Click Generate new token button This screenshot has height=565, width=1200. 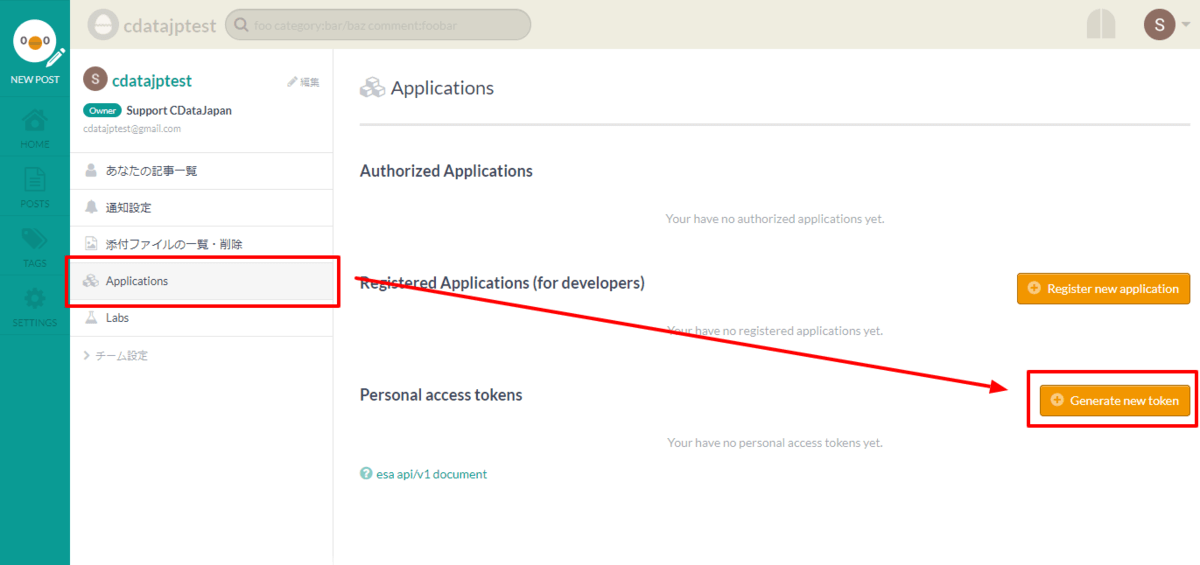click(x=1115, y=401)
